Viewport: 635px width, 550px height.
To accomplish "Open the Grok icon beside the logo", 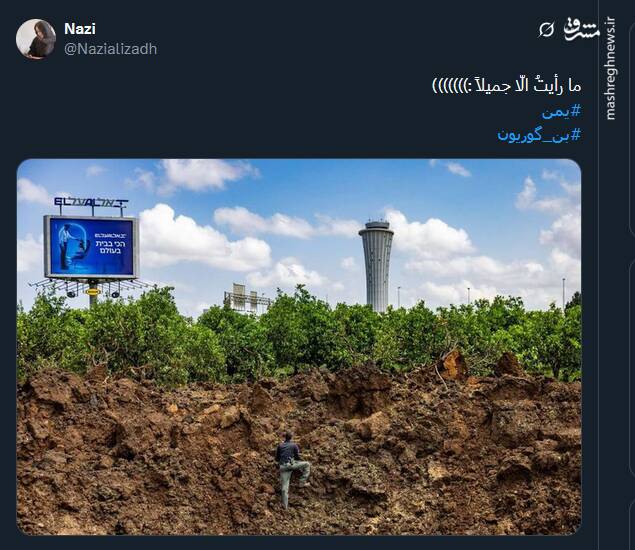I will [x=546, y=30].
